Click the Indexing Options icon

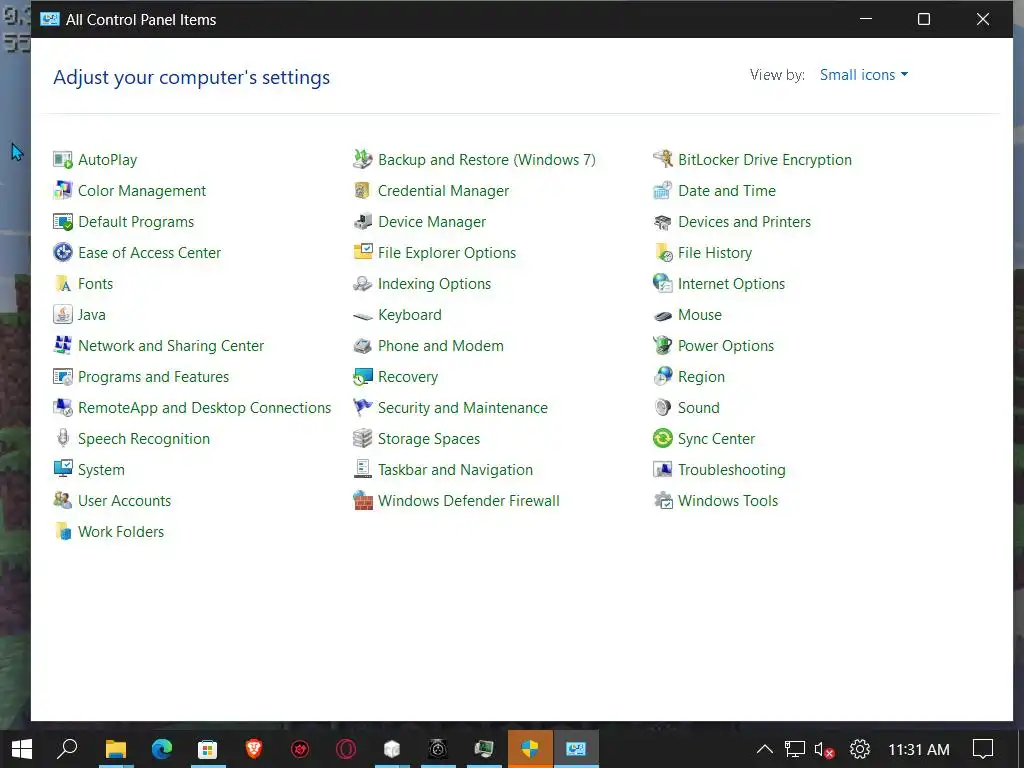362,284
